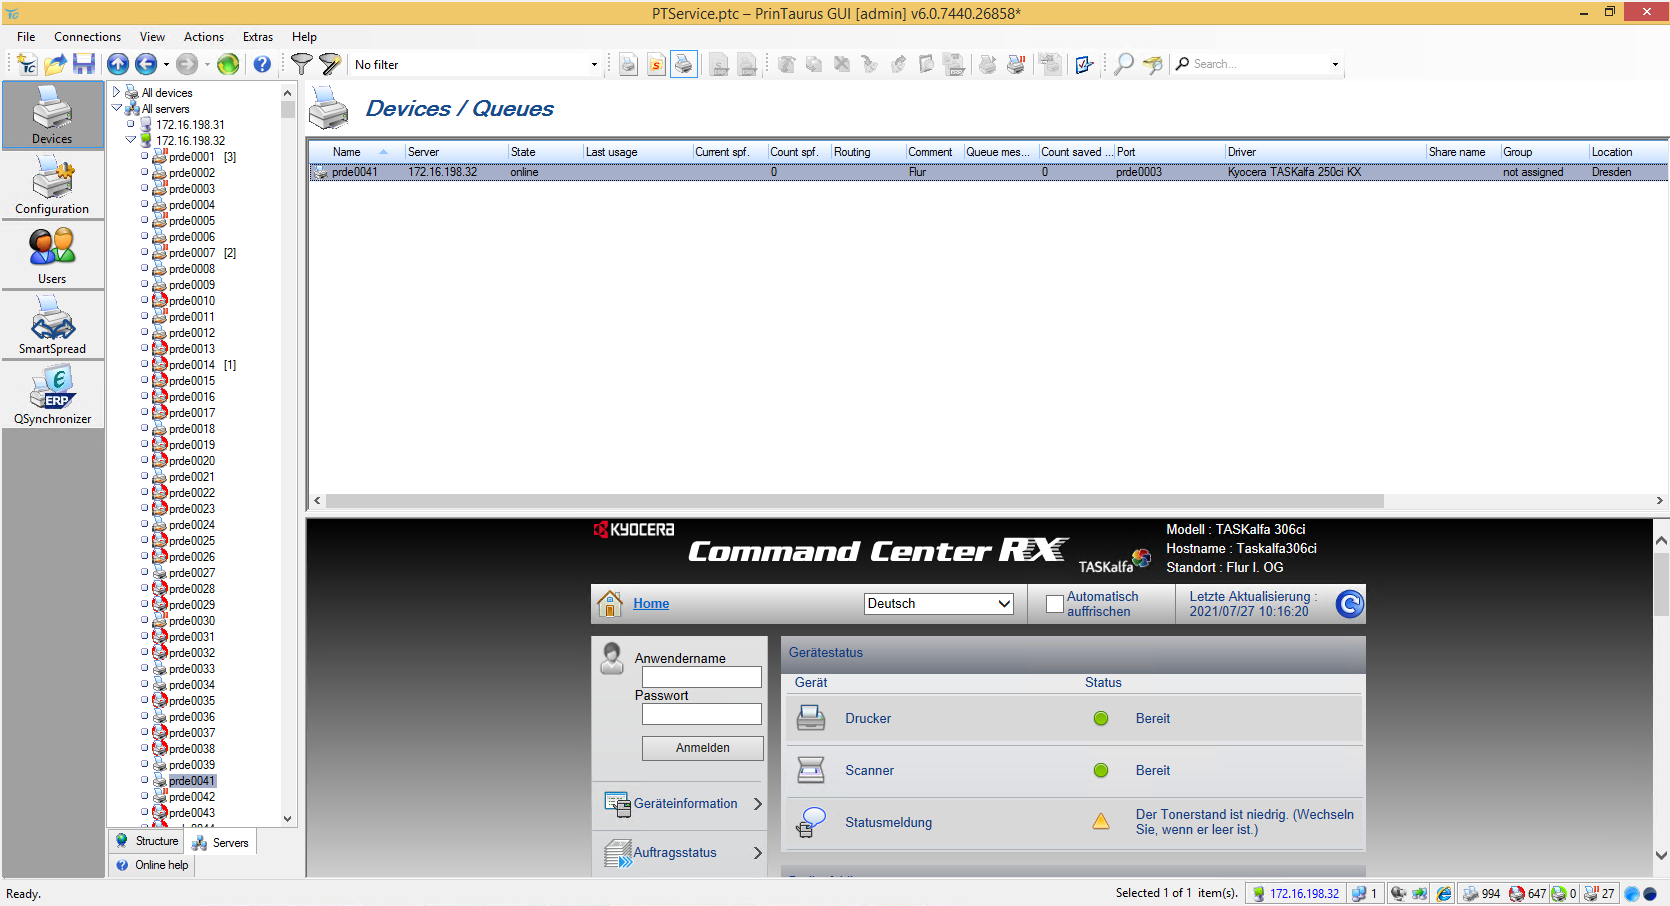Click into the toolbar Search field
1670x906 pixels.
coord(1258,64)
